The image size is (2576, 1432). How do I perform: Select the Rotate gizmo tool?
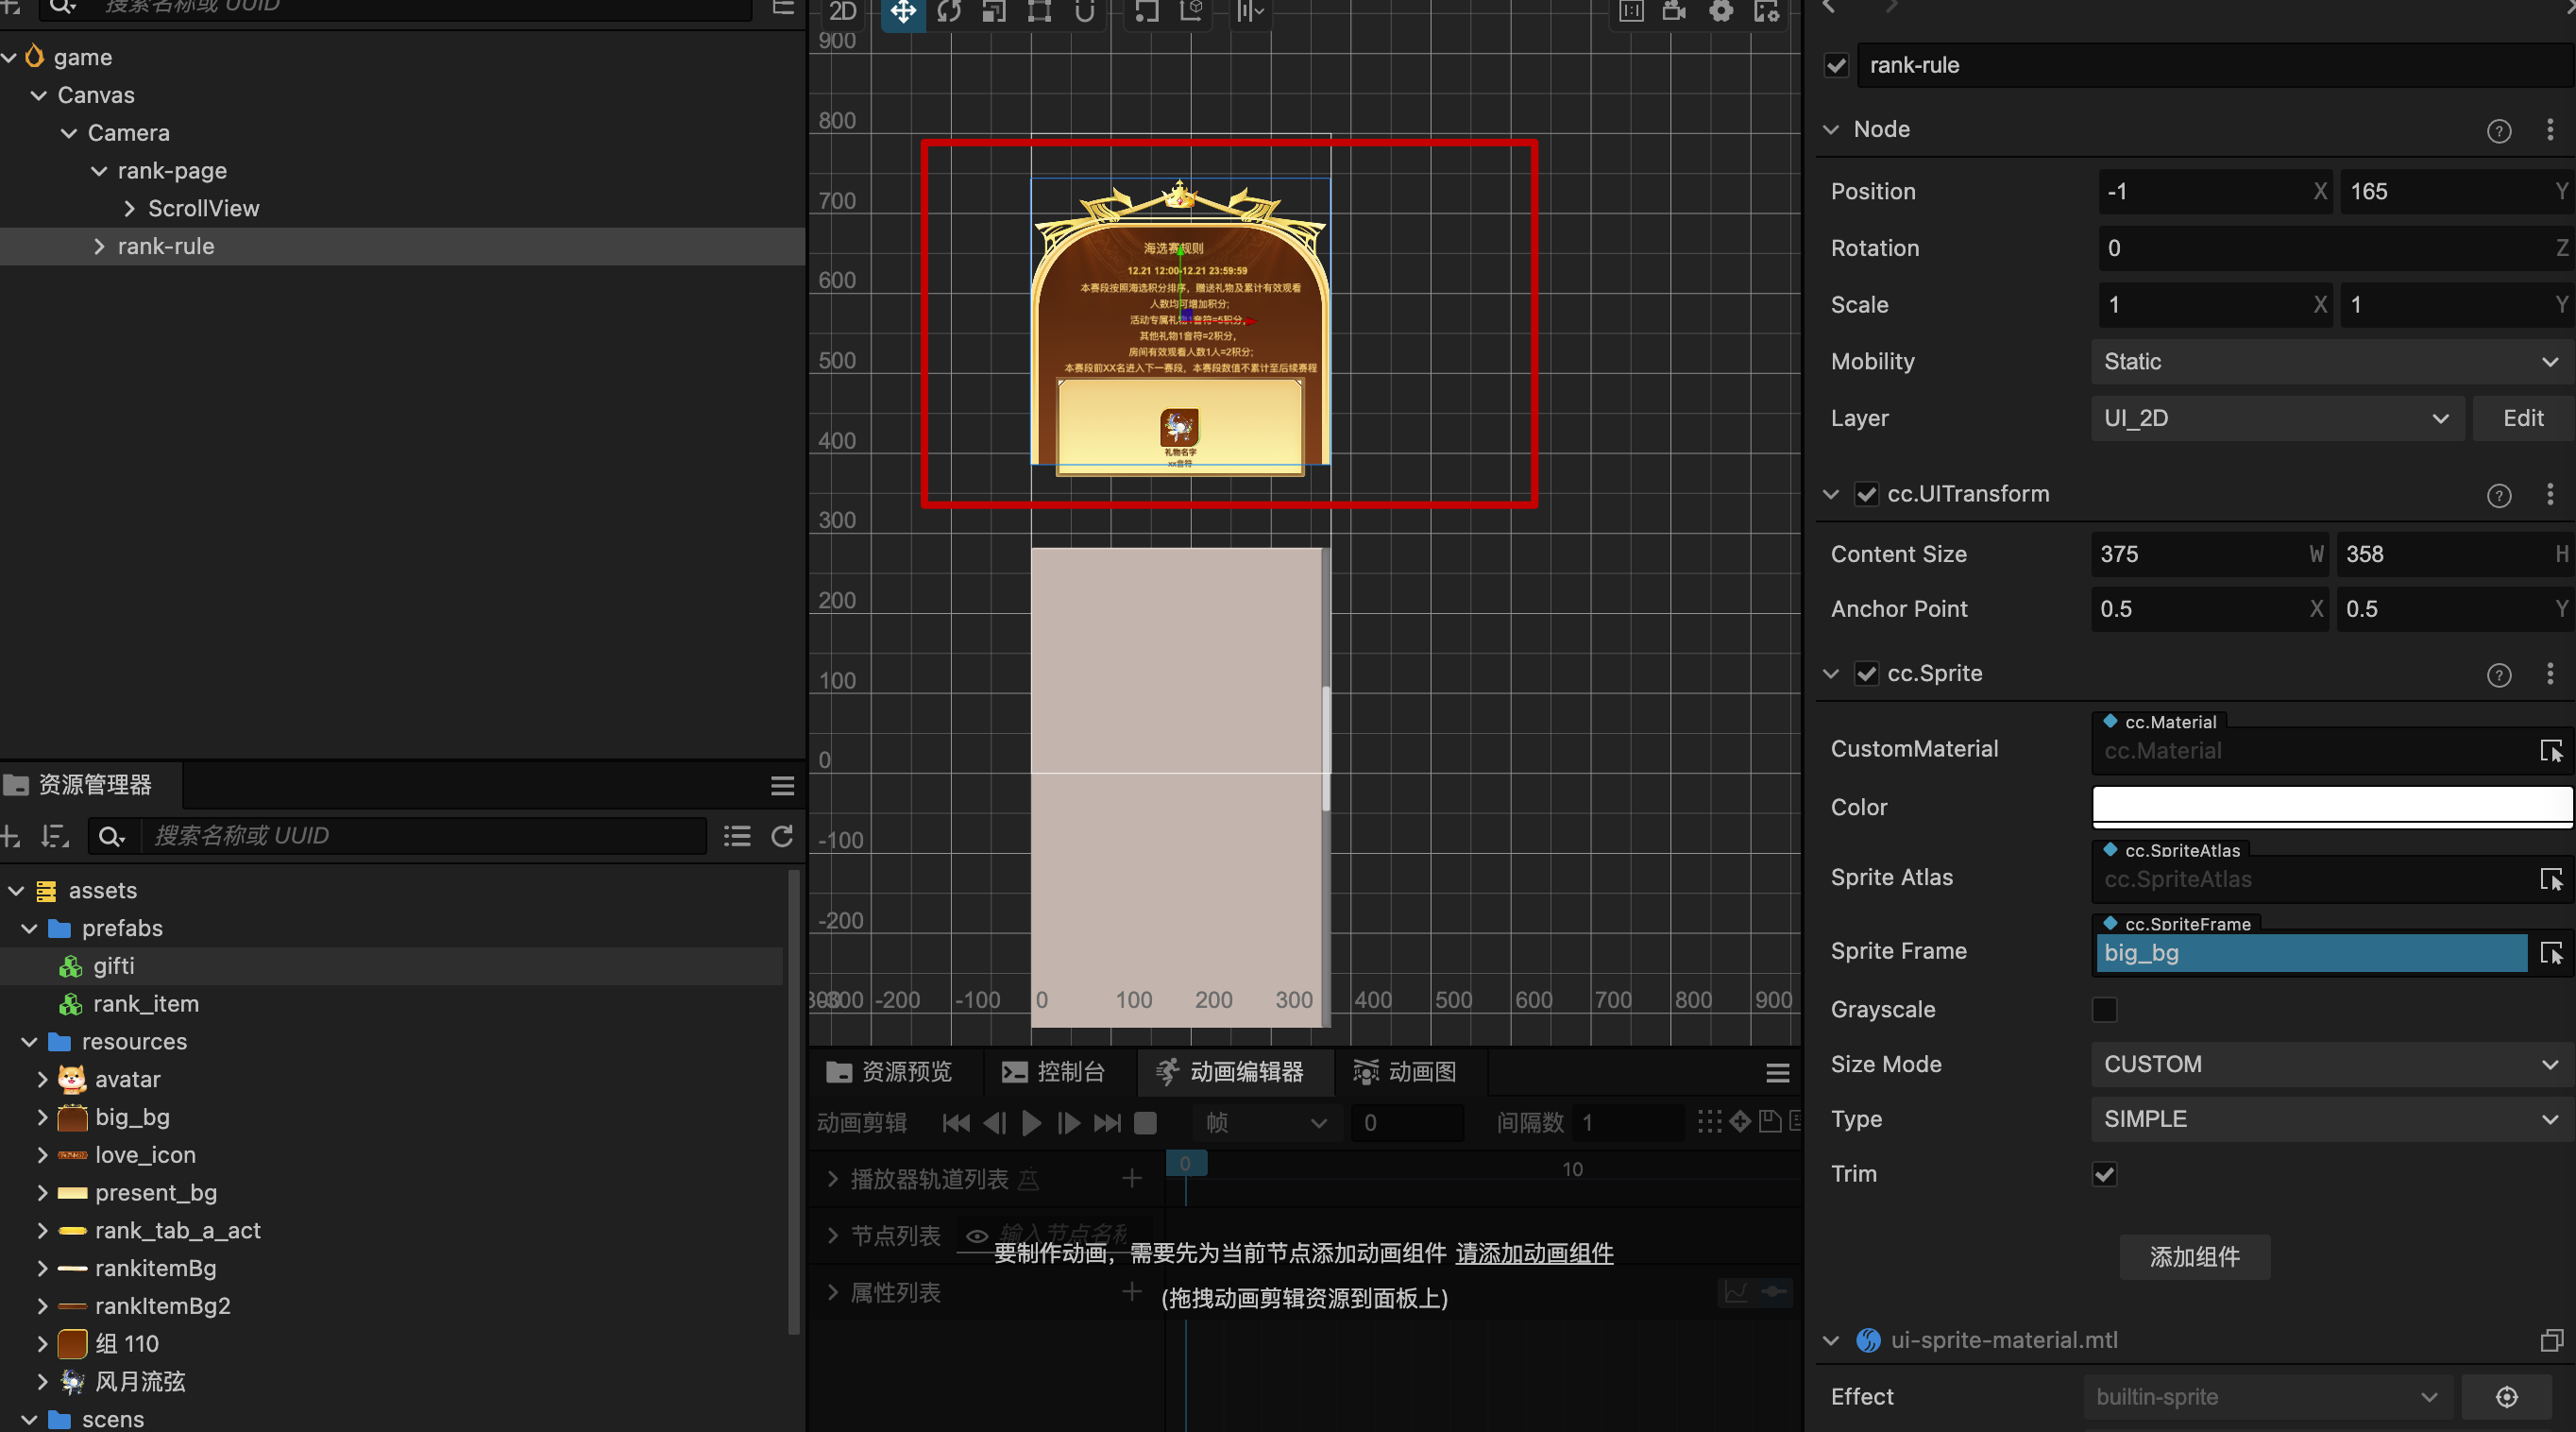pyautogui.click(x=949, y=12)
